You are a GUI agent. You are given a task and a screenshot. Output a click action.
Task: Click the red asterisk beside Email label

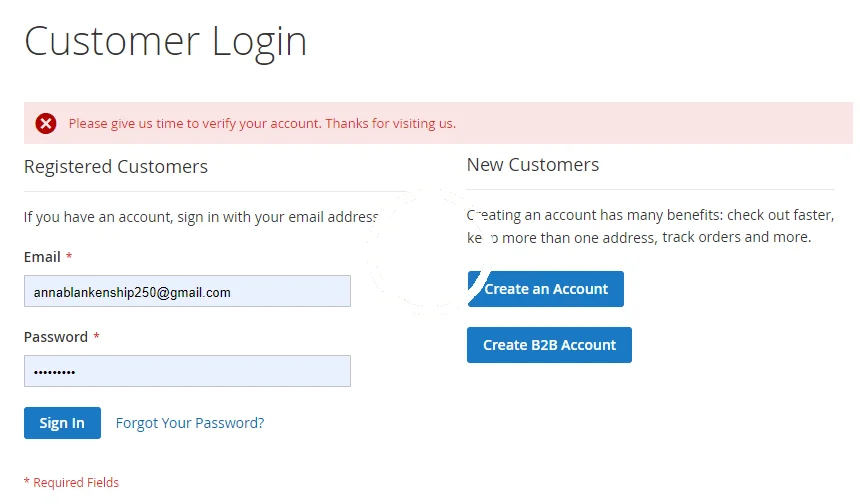(69, 257)
